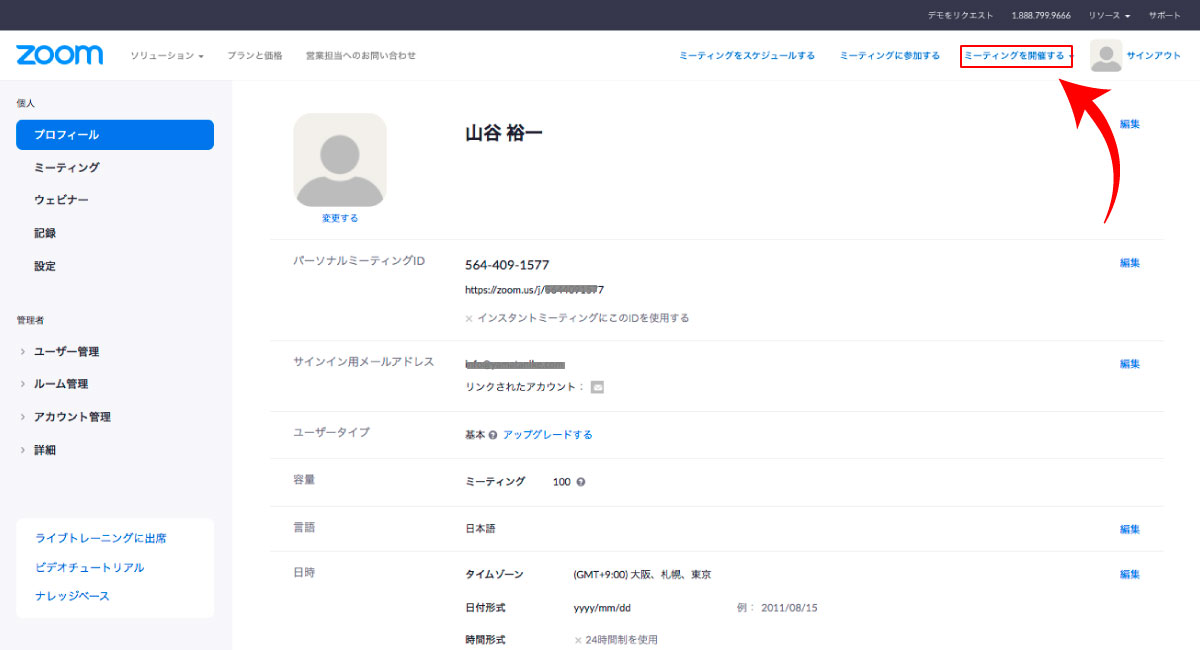
Task: Click timezone value (GMT+9:00) 大阪、札幌、東京
Action: (x=643, y=575)
